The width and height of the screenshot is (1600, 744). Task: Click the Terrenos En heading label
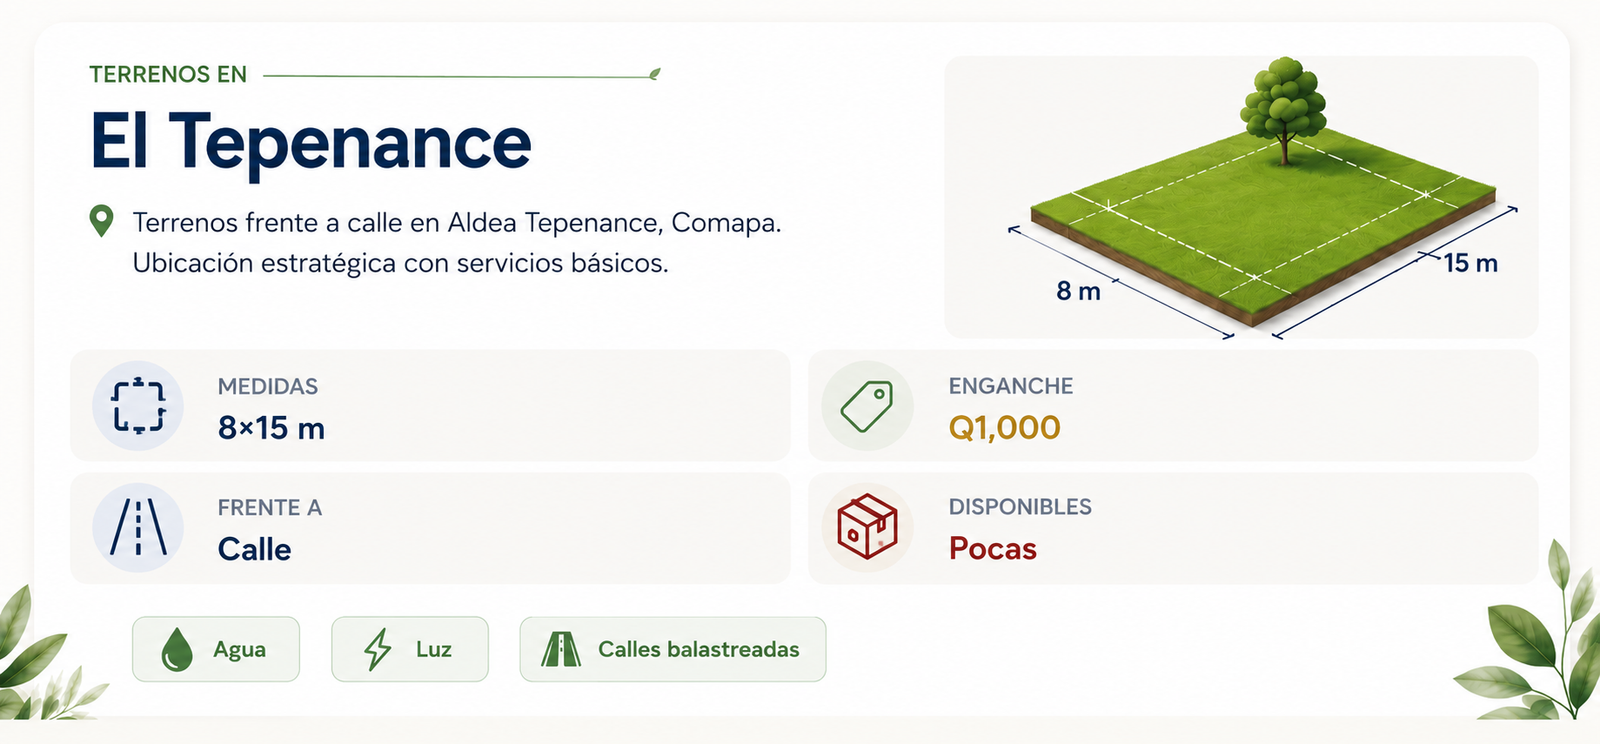168,75
